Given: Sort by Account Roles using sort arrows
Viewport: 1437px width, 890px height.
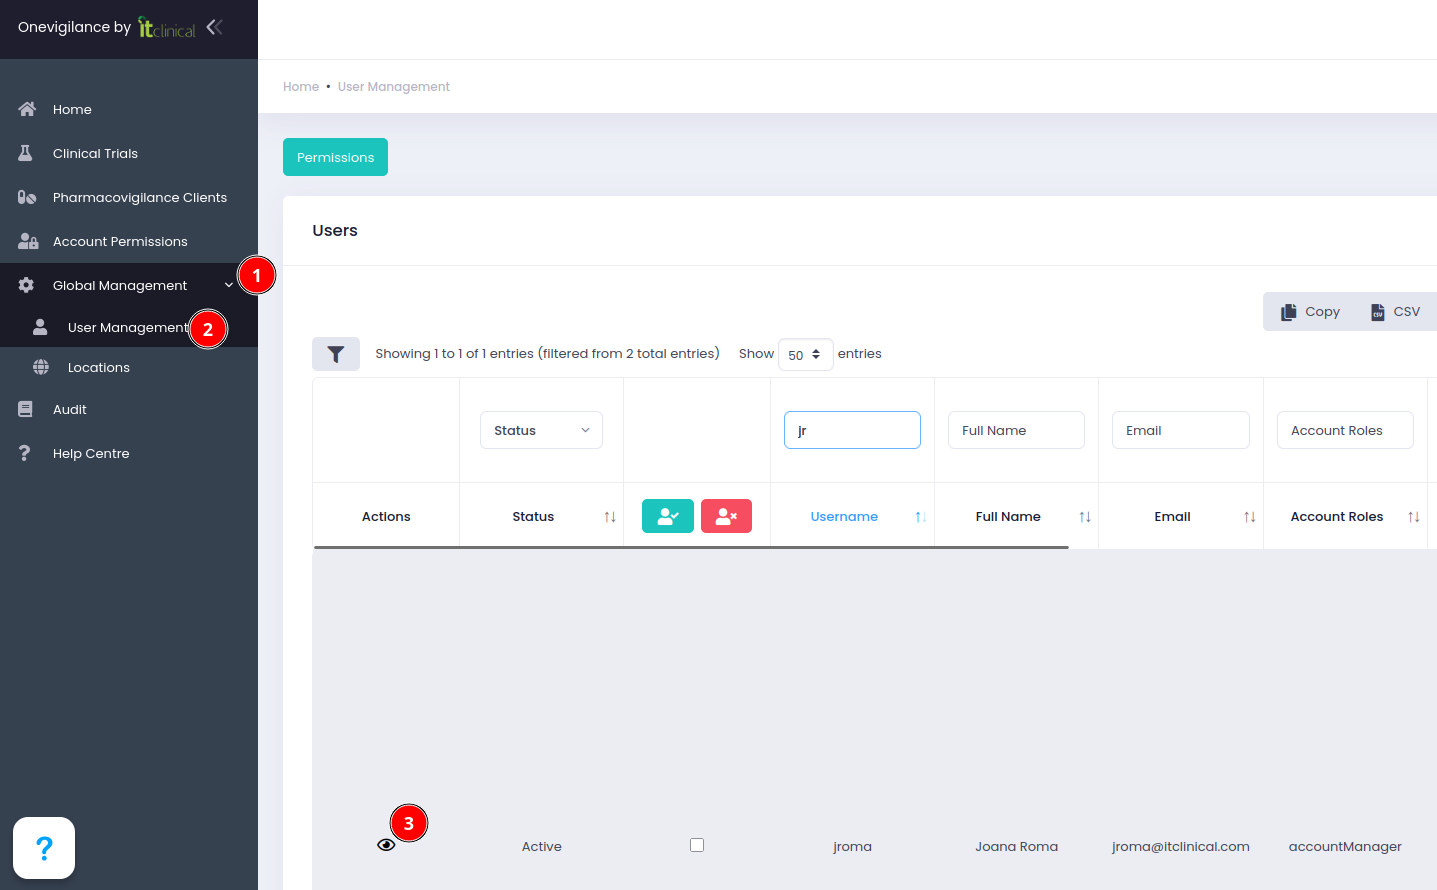Looking at the screenshot, I should click(x=1414, y=517).
